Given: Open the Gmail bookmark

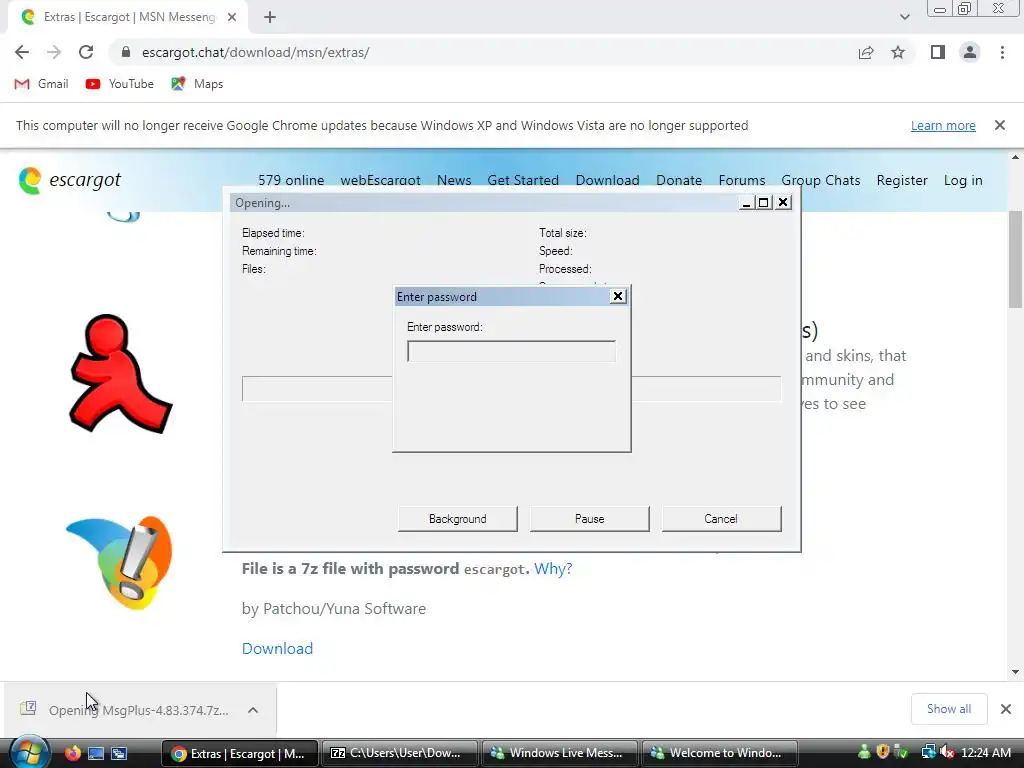Looking at the screenshot, I should (x=41, y=84).
